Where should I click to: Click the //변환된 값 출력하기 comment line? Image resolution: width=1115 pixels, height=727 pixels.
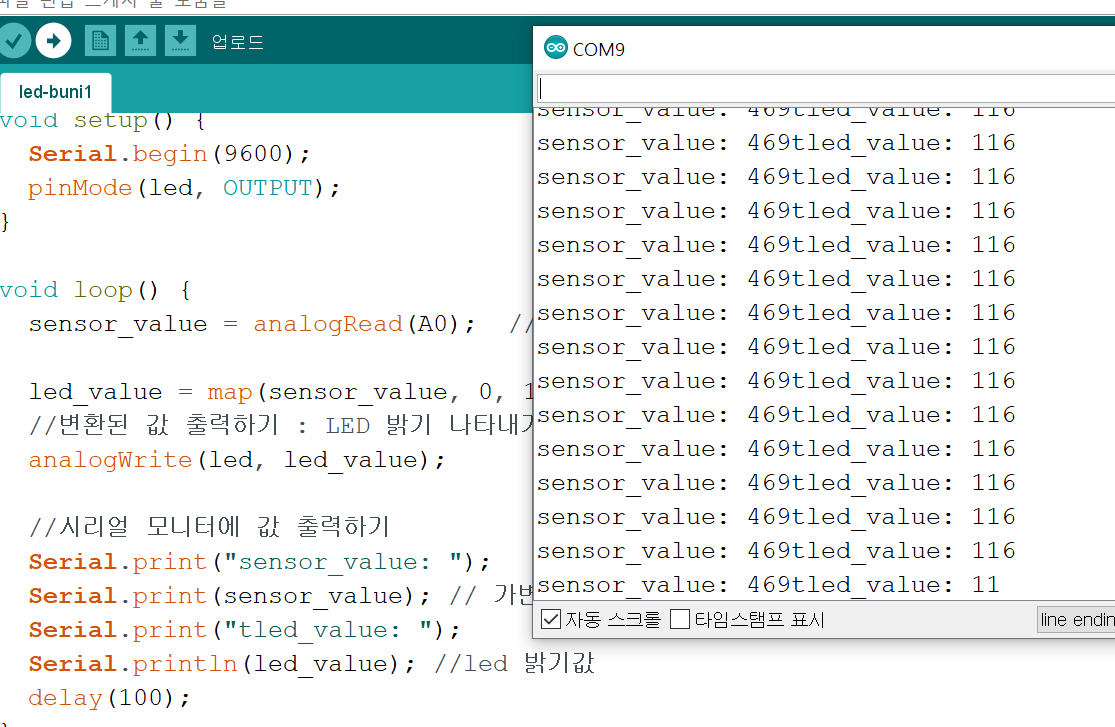(281, 425)
